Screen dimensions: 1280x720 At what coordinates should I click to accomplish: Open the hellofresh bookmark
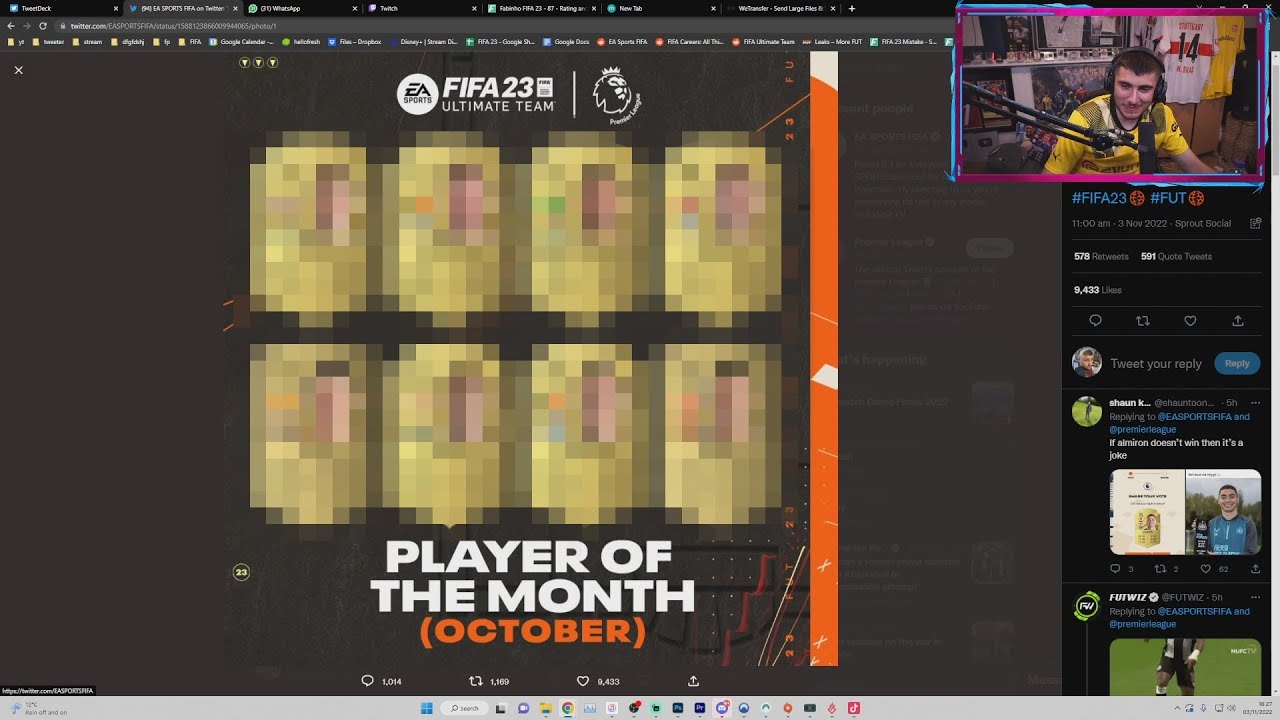(301, 42)
